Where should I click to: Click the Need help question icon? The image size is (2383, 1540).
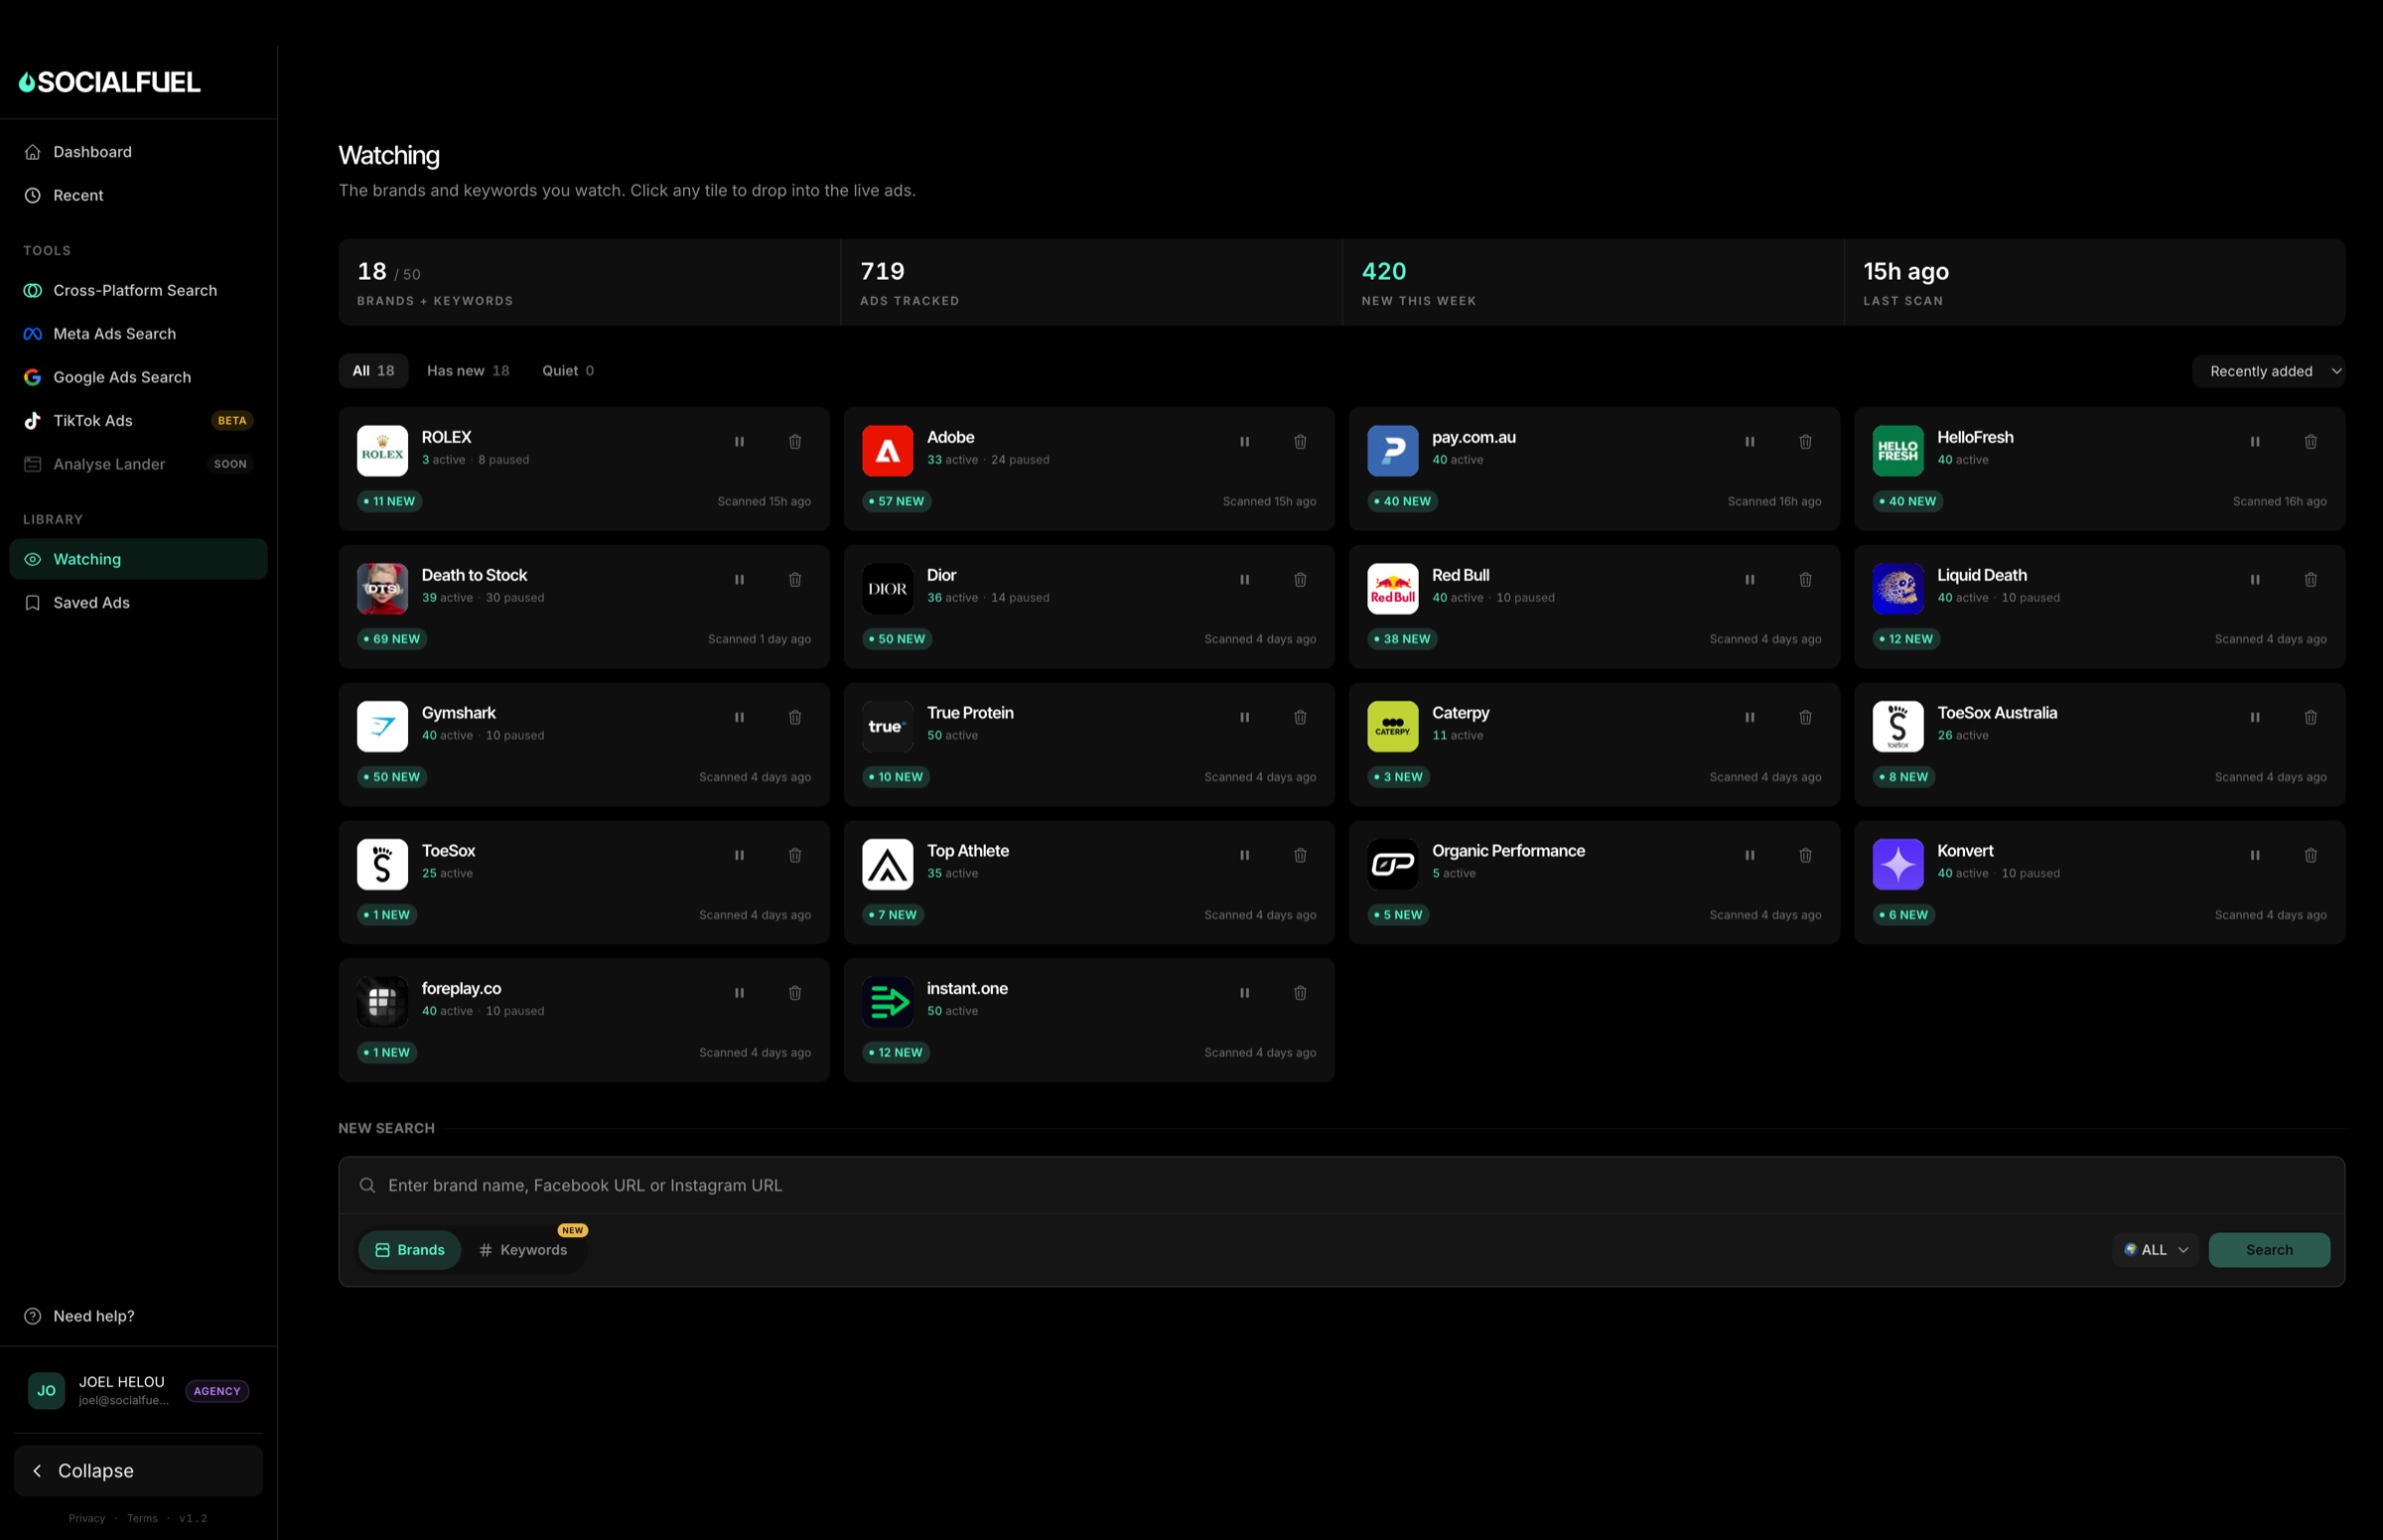coord(33,1317)
